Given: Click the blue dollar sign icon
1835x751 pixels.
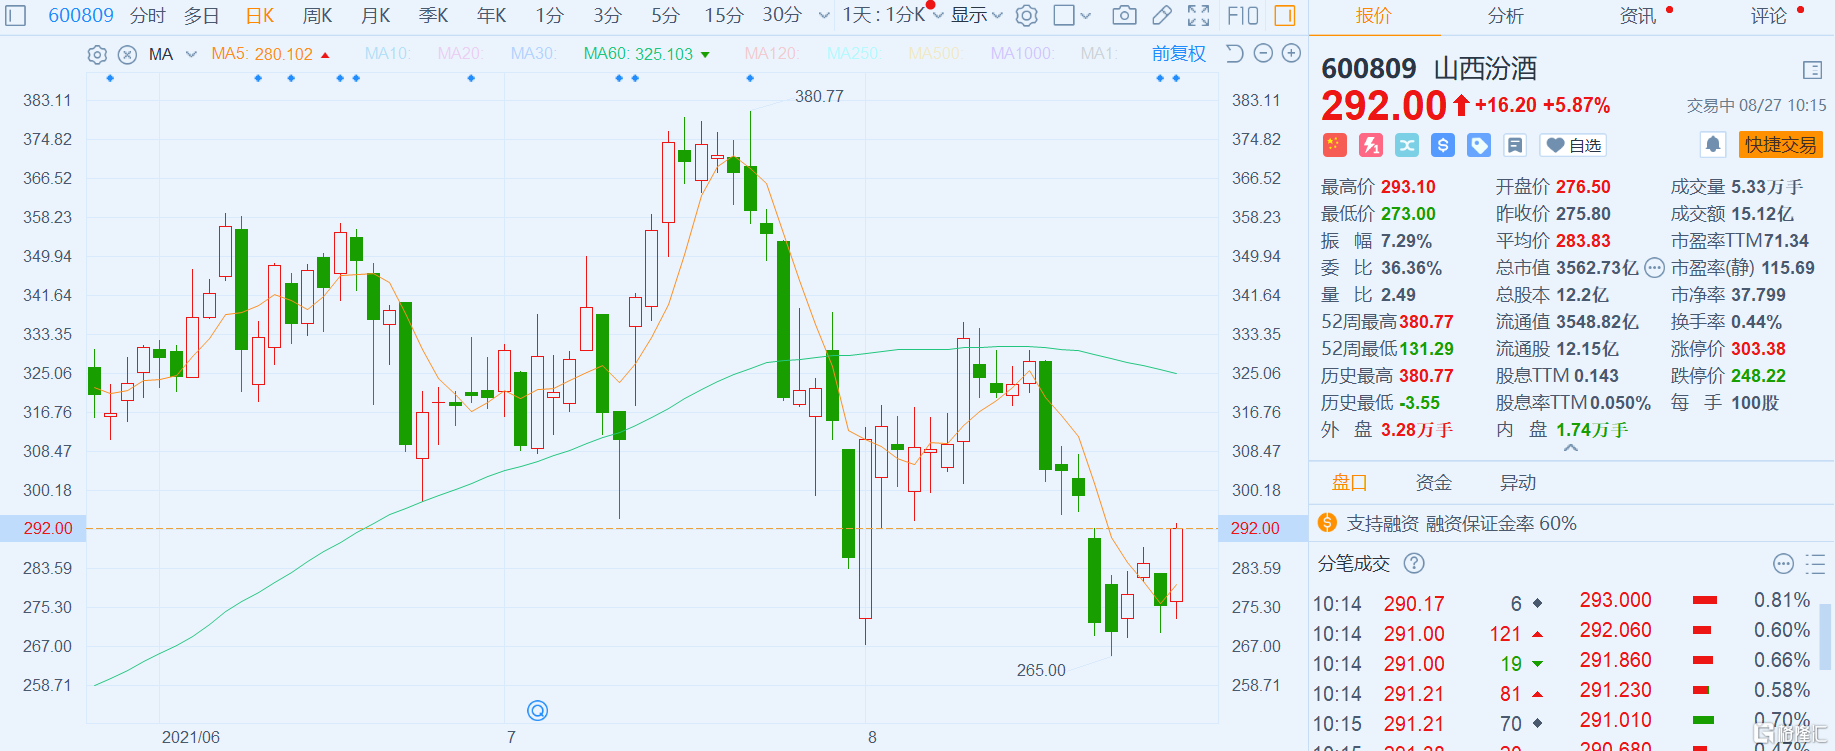Looking at the screenshot, I should pyautogui.click(x=1442, y=145).
